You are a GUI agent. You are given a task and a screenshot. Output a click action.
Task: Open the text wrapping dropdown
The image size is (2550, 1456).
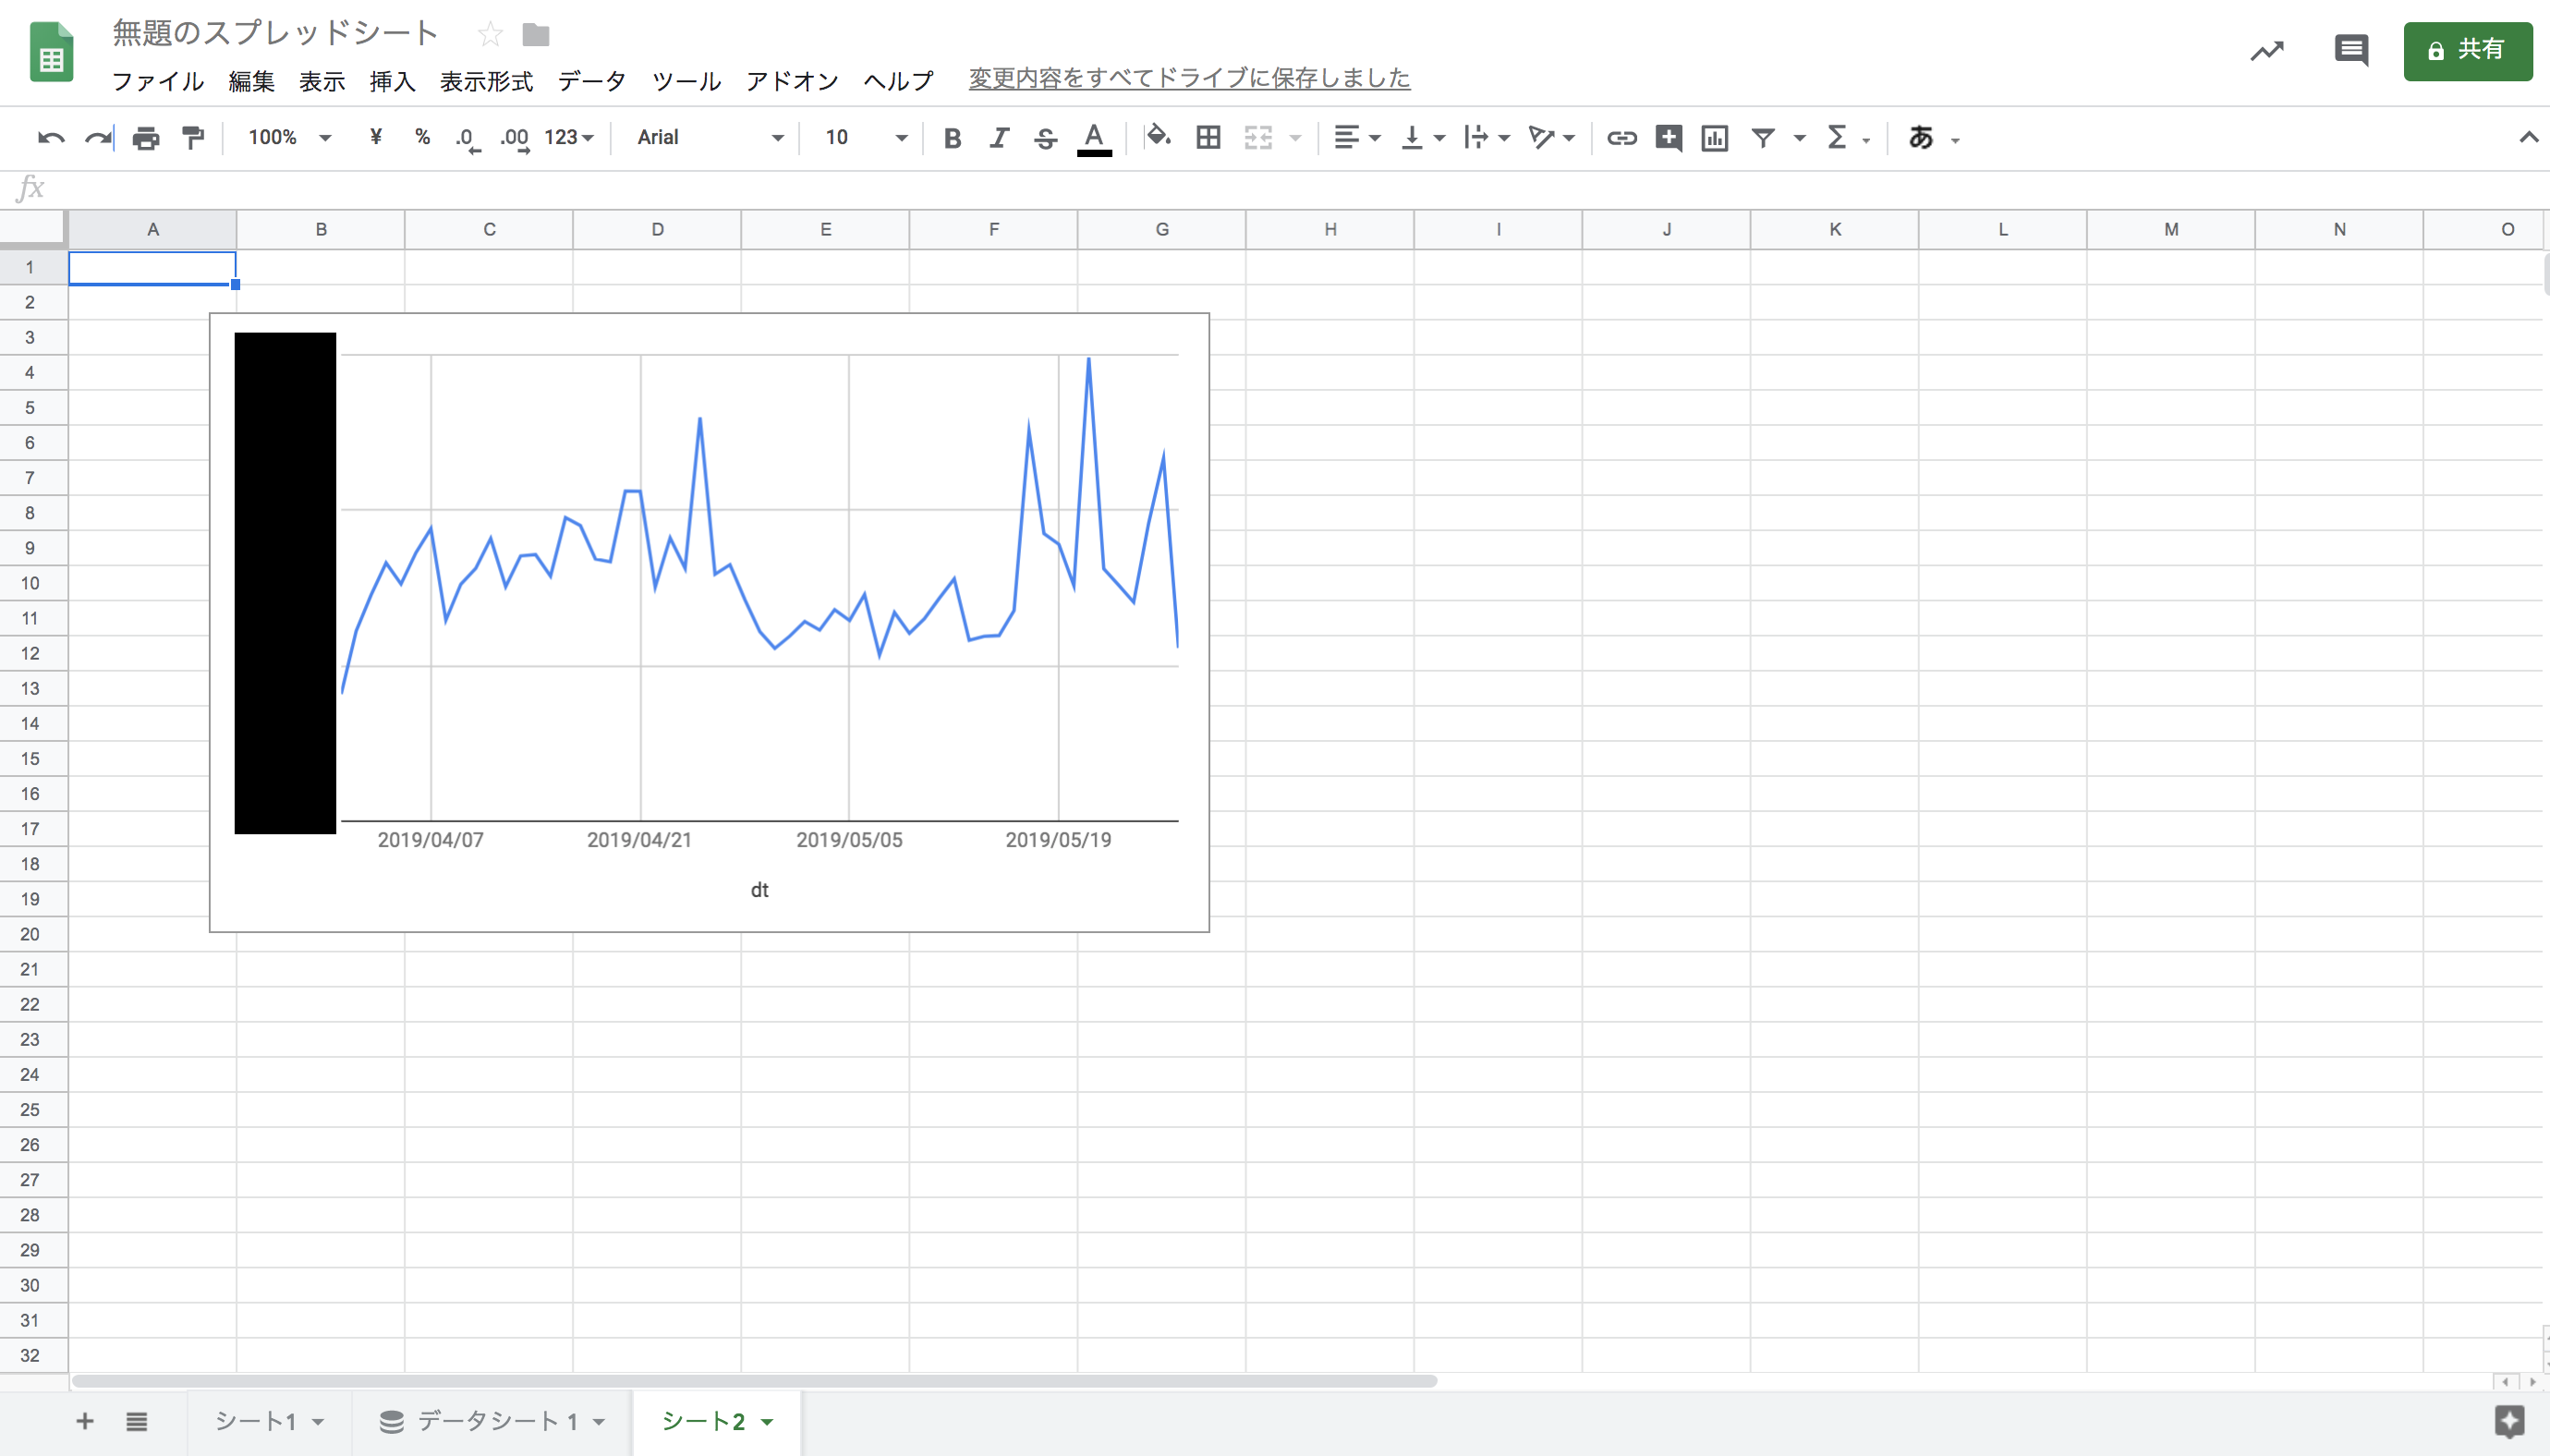(1486, 138)
